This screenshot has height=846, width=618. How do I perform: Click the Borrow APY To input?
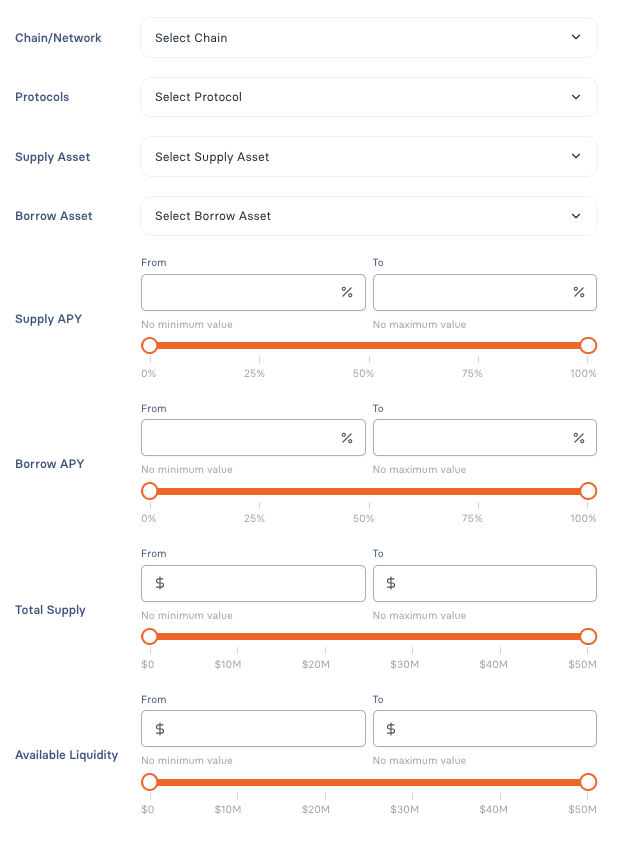click(472, 438)
